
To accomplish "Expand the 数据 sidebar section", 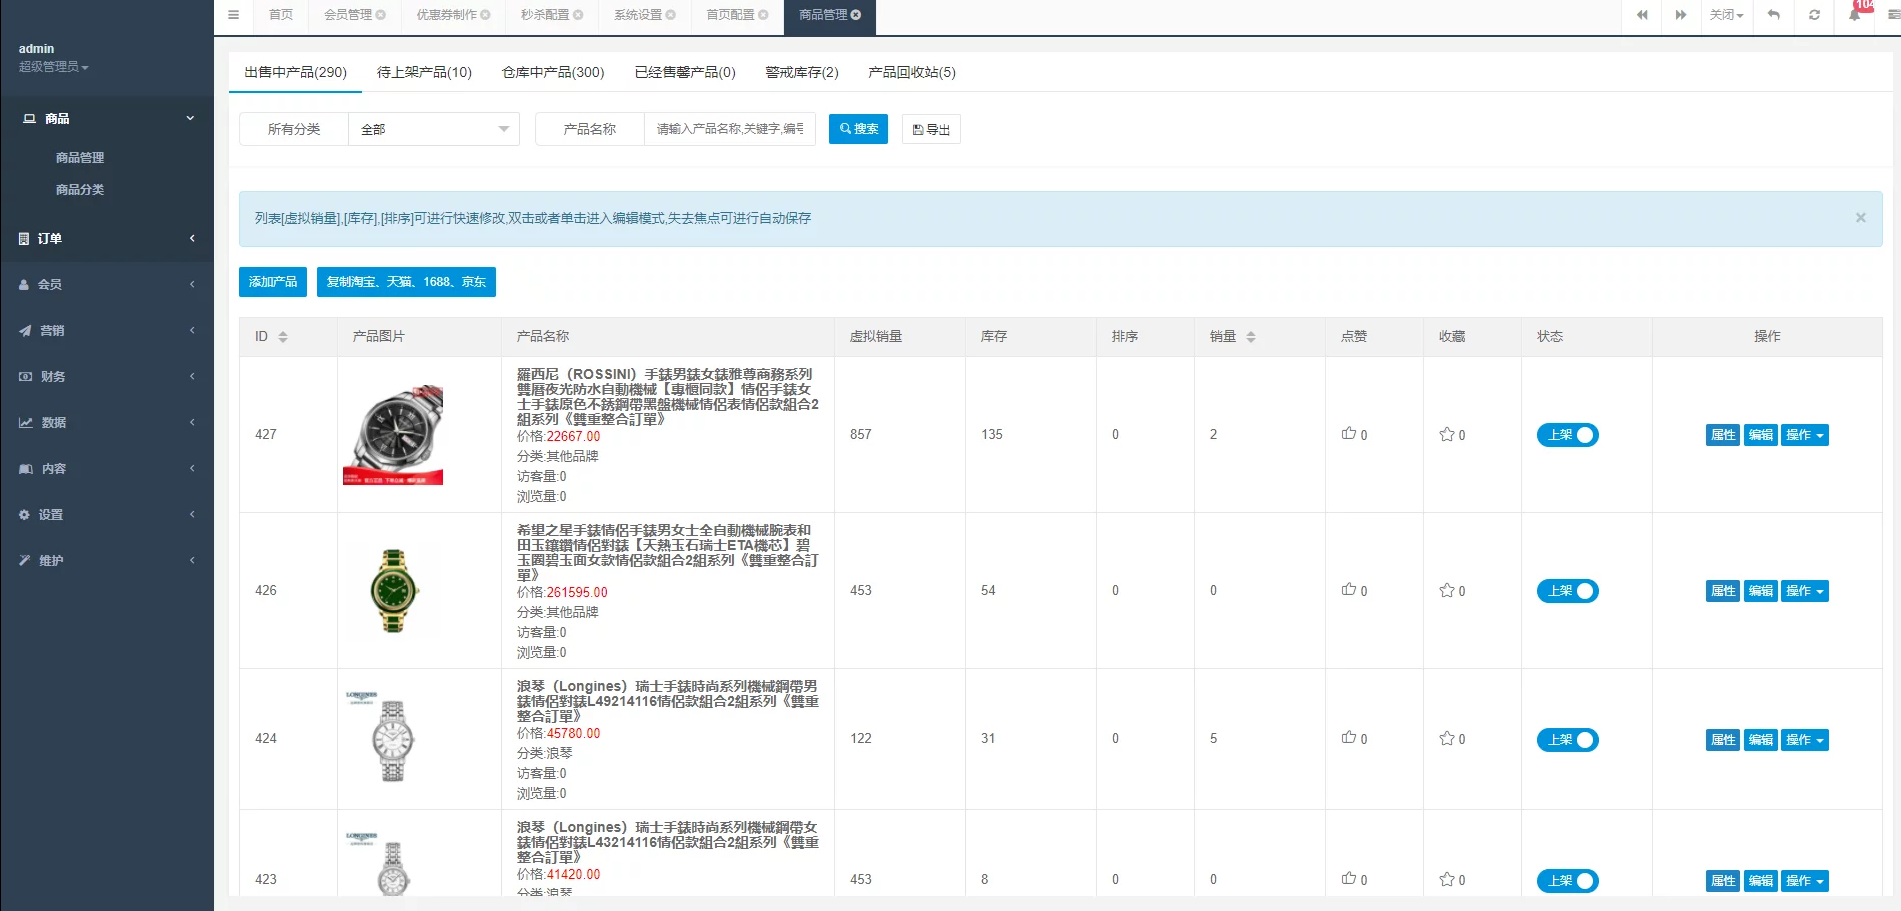I will (x=107, y=422).
